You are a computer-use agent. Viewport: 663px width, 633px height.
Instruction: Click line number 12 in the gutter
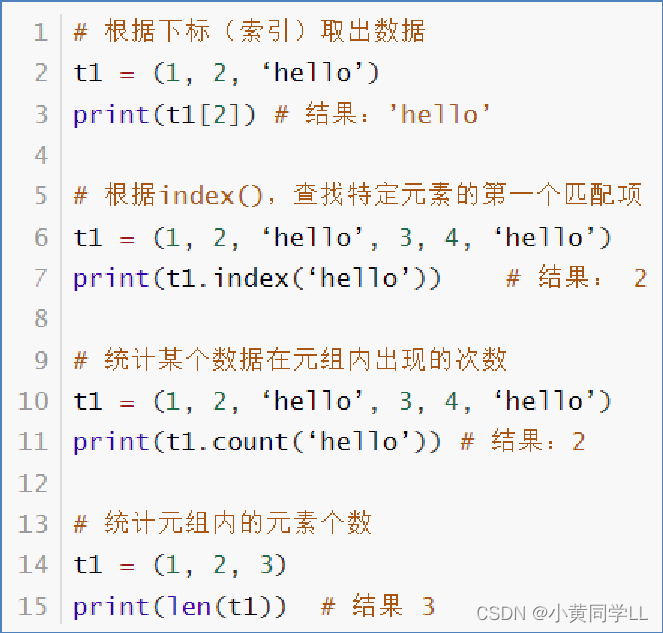point(33,482)
